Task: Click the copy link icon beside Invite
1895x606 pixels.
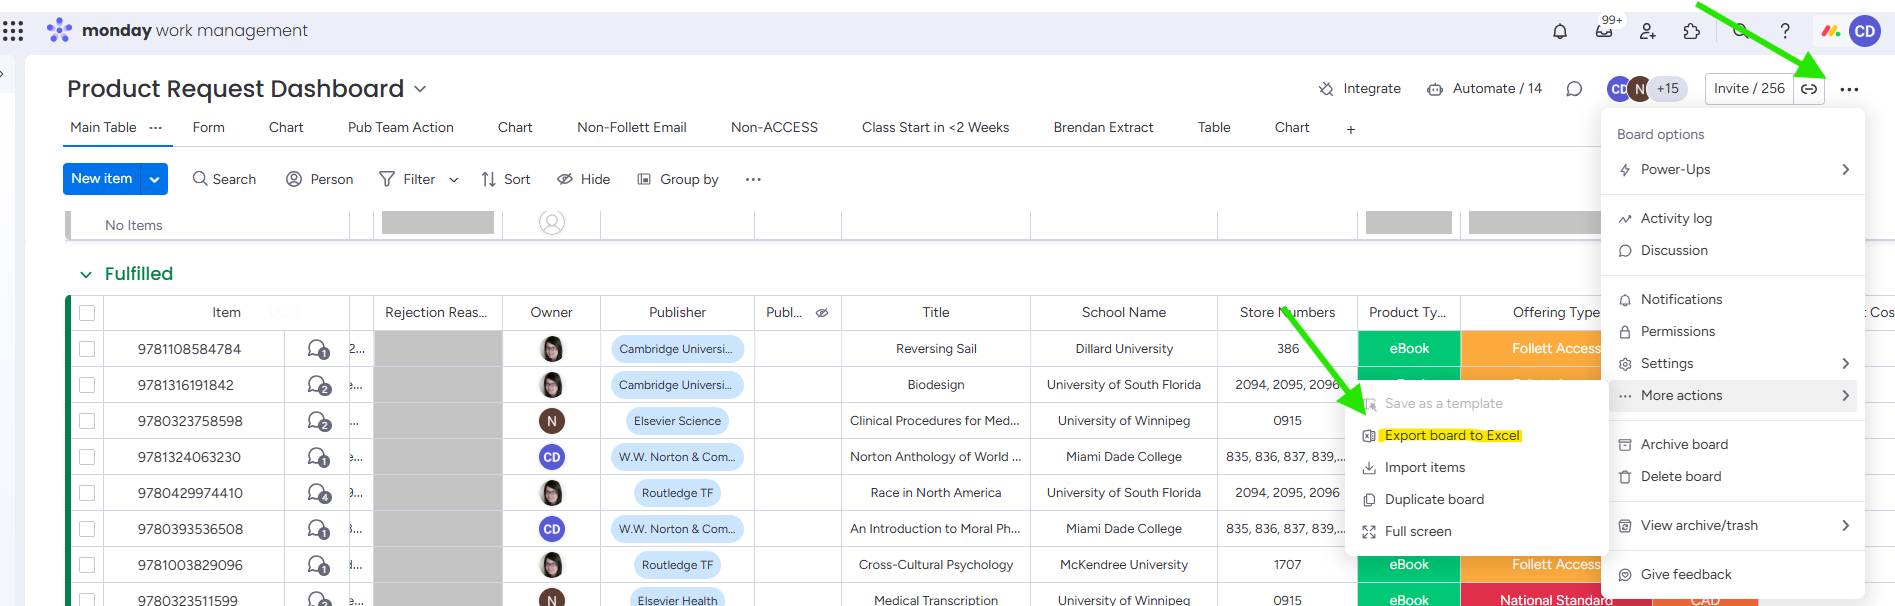Action: [x=1809, y=89]
